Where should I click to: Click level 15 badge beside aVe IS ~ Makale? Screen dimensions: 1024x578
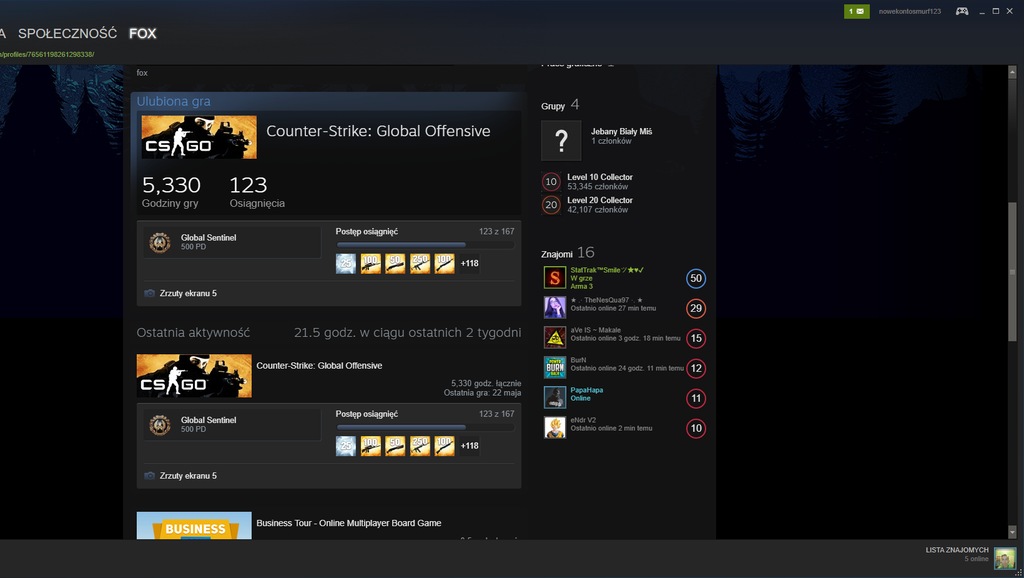click(x=696, y=338)
